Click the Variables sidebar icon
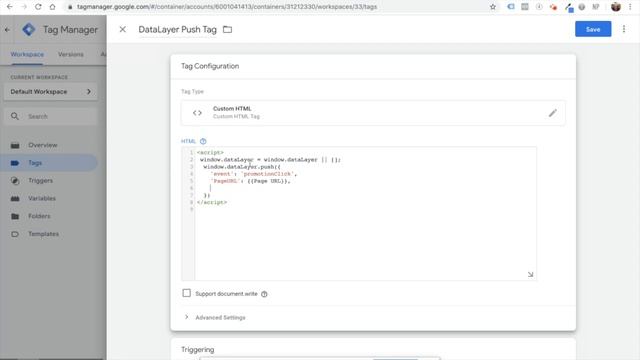 [x=15, y=198]
